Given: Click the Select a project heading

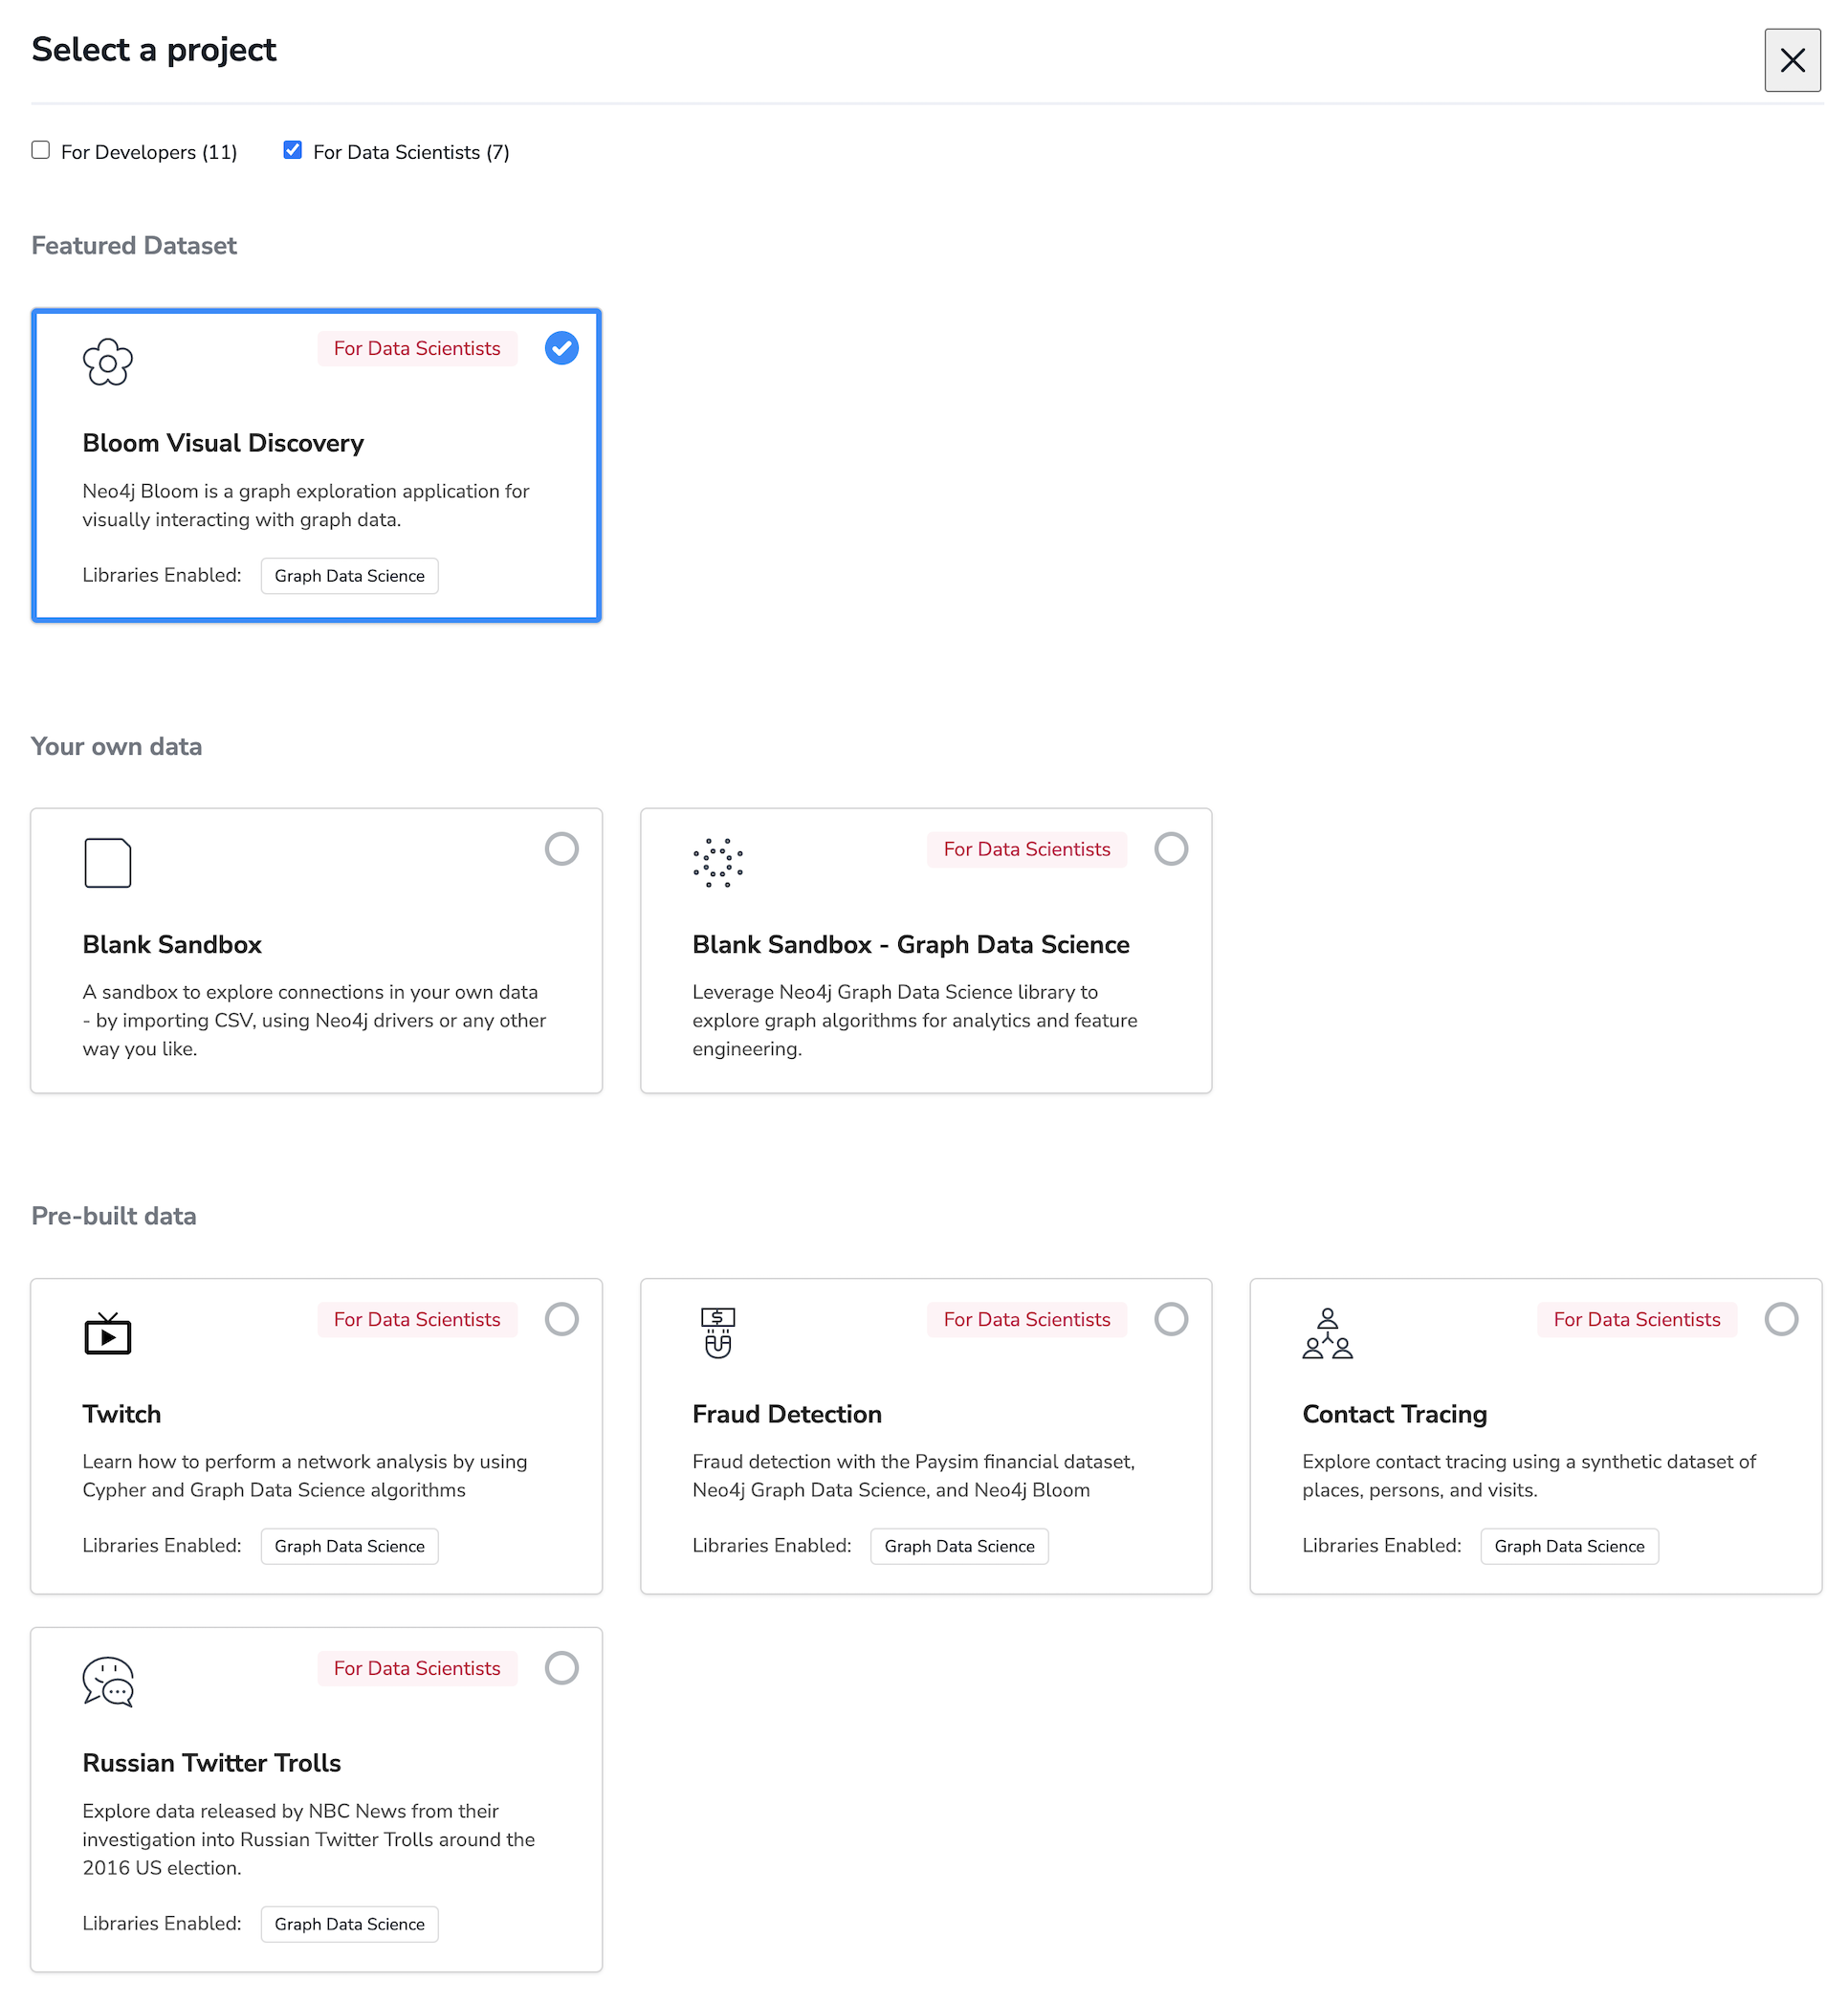Looking at the screenshot, I should click(154, 50).
